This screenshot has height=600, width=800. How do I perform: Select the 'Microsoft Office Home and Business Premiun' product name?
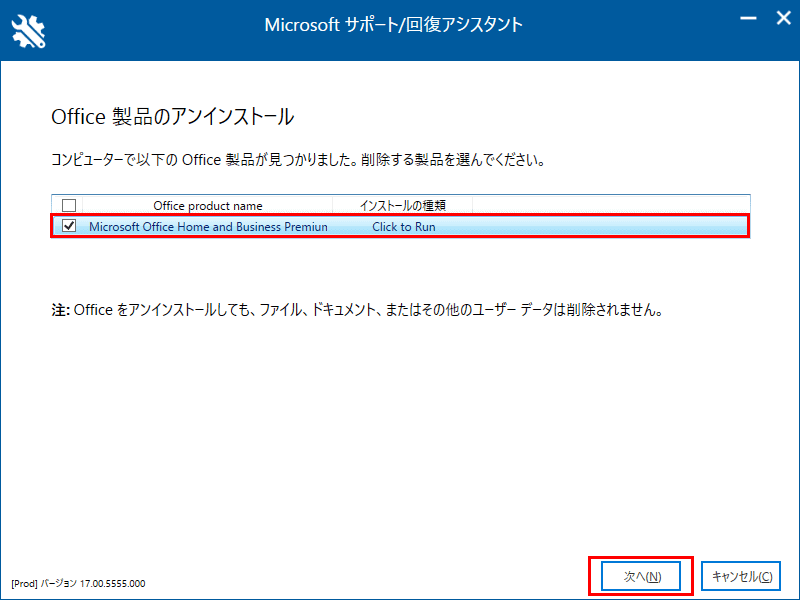(x=208, y=227)
